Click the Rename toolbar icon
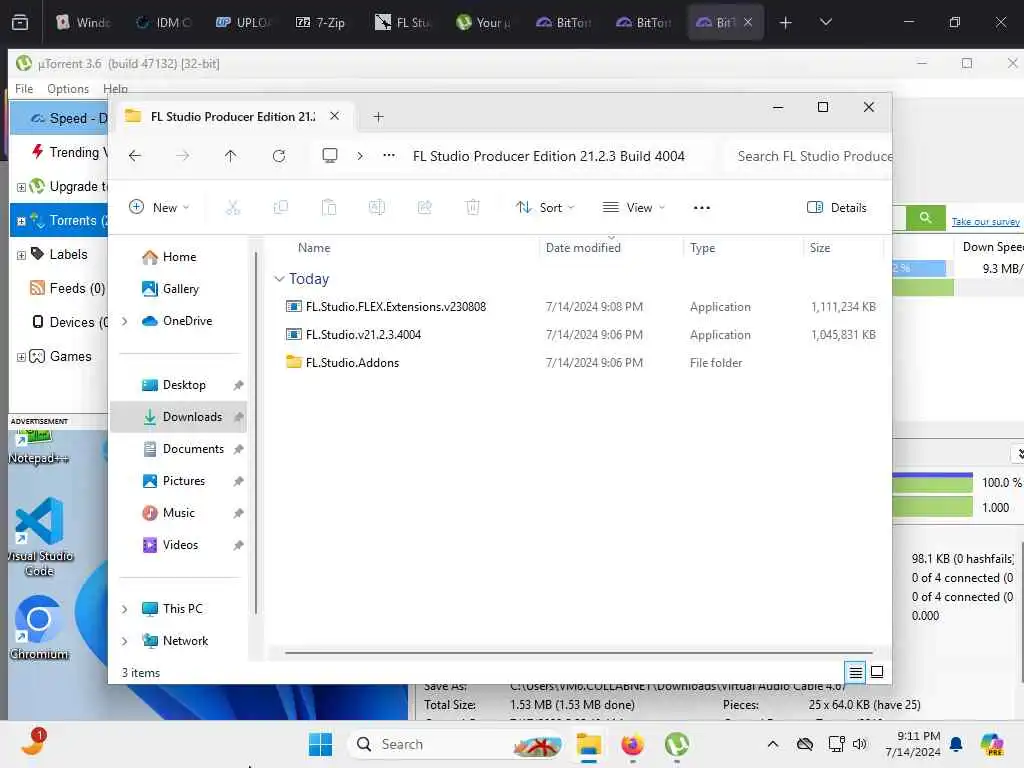Screen dimensions: 1024x768 click(x=377, y=208)
